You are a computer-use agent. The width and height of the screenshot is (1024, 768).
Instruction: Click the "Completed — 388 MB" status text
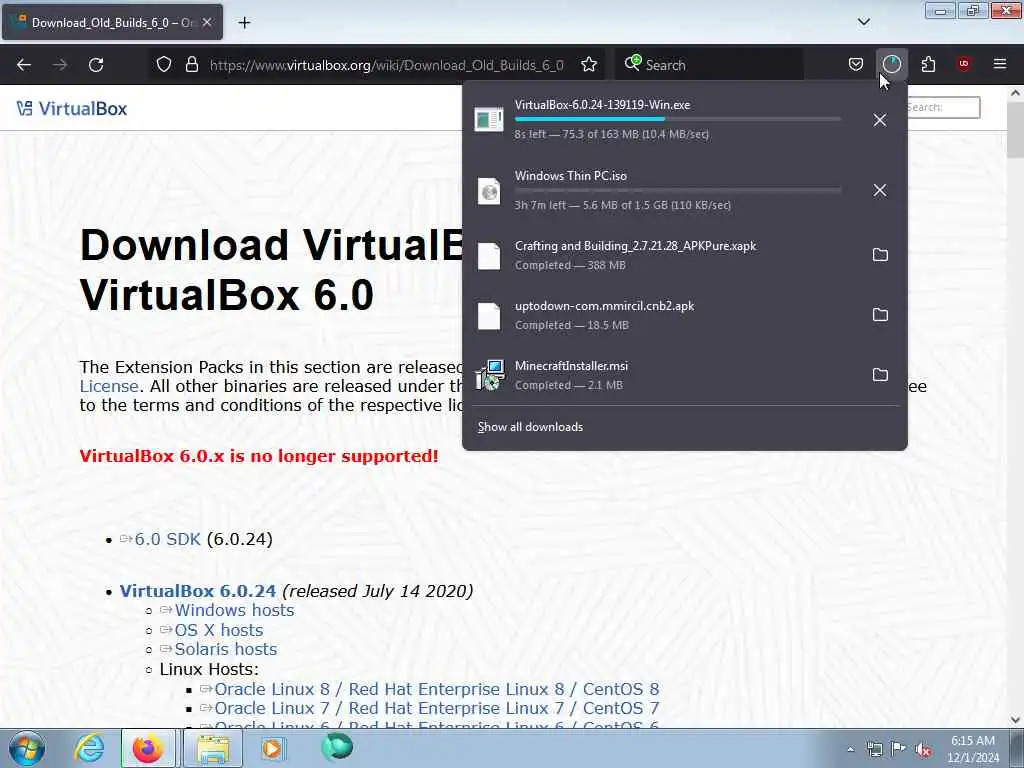(570, 265)
